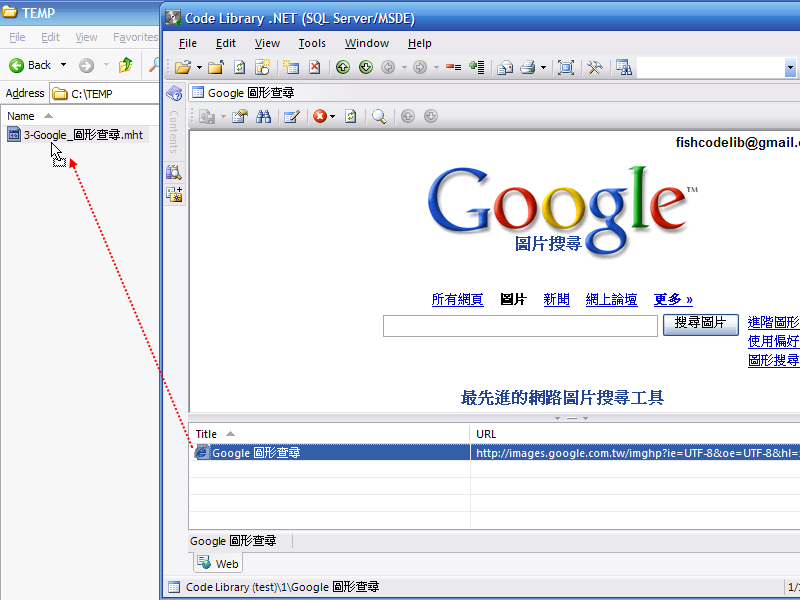Expand the grey forward arrow dropdown in main toolbar

(x=436, y=67)
